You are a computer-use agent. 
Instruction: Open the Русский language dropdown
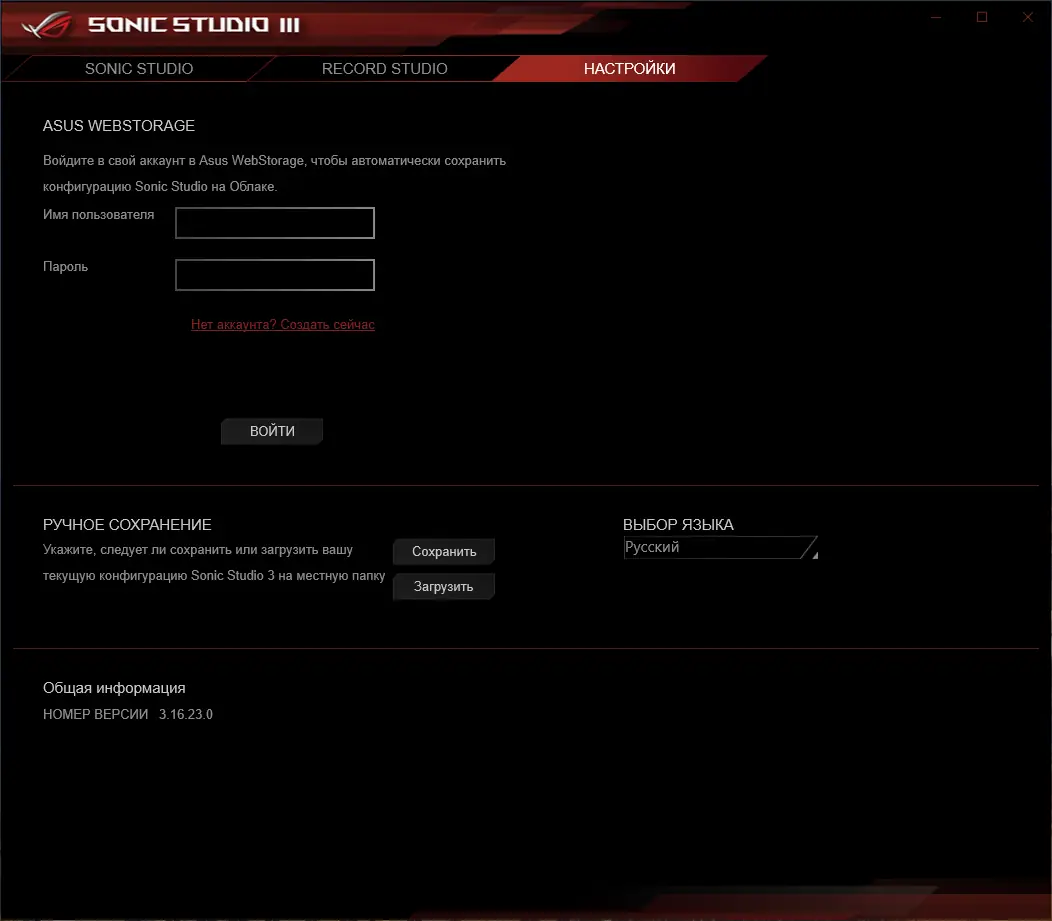(721, 547)
